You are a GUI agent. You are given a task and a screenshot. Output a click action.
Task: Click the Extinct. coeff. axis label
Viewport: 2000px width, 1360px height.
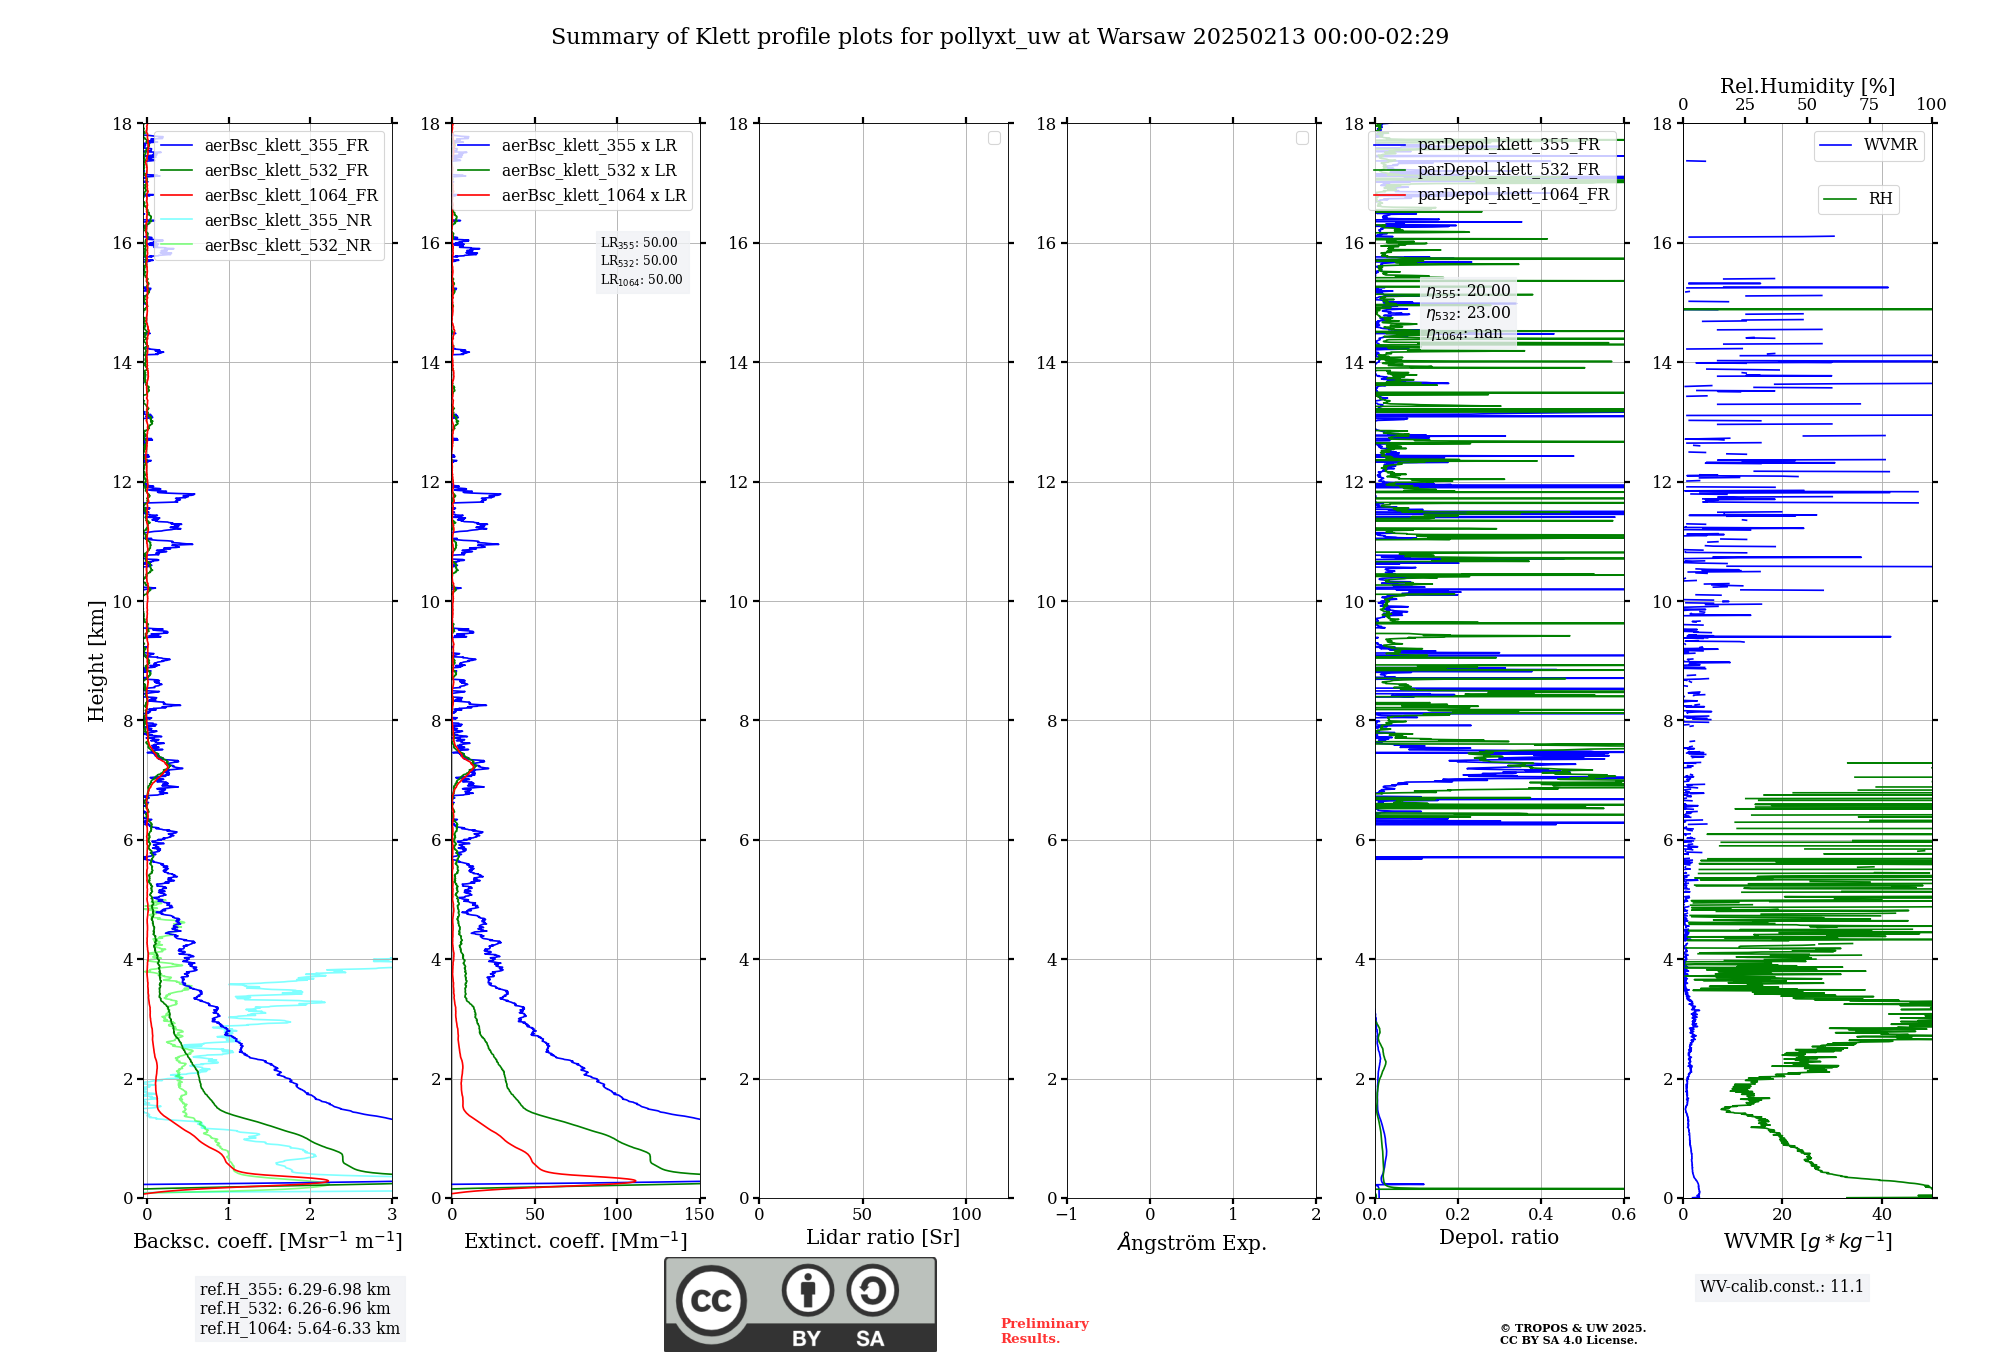point(576,1241)
